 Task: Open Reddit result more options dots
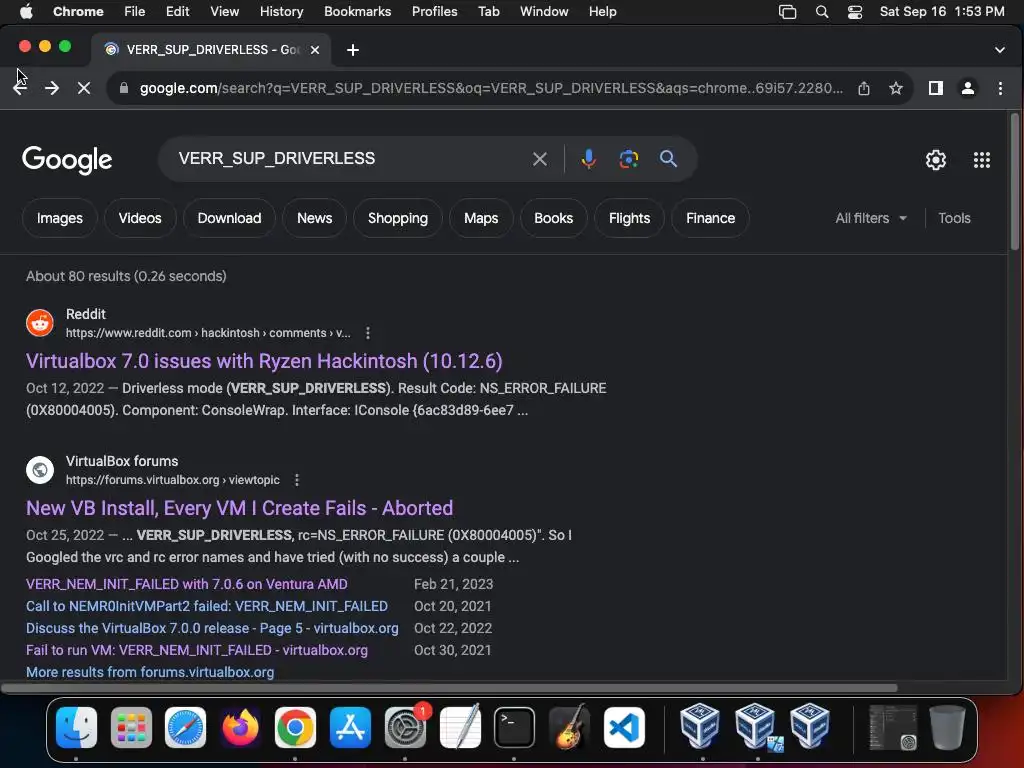(x=368, y=333)
